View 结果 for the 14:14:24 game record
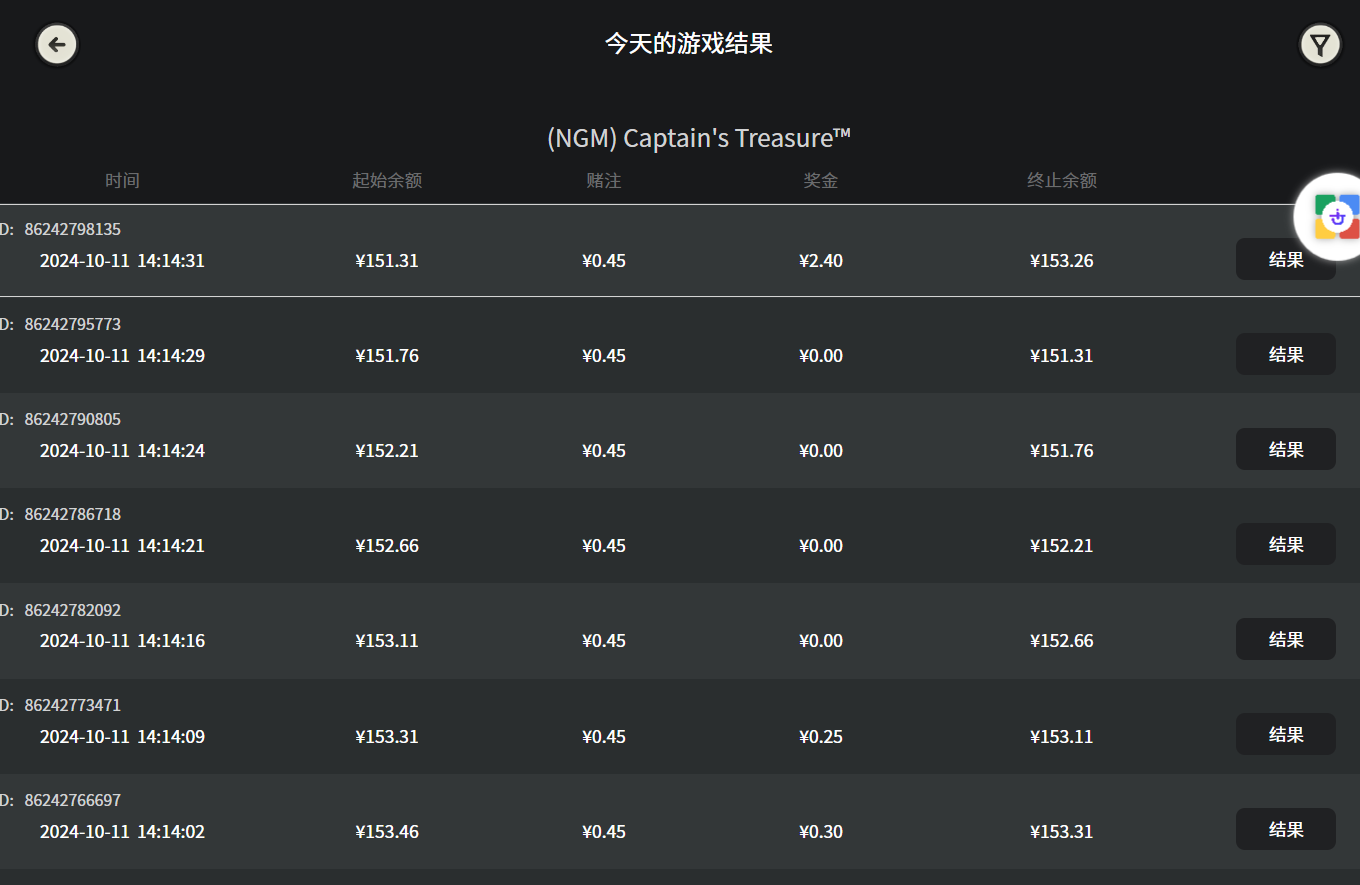Screen dimensions: 1360x885 click(x=1285, y=449)
